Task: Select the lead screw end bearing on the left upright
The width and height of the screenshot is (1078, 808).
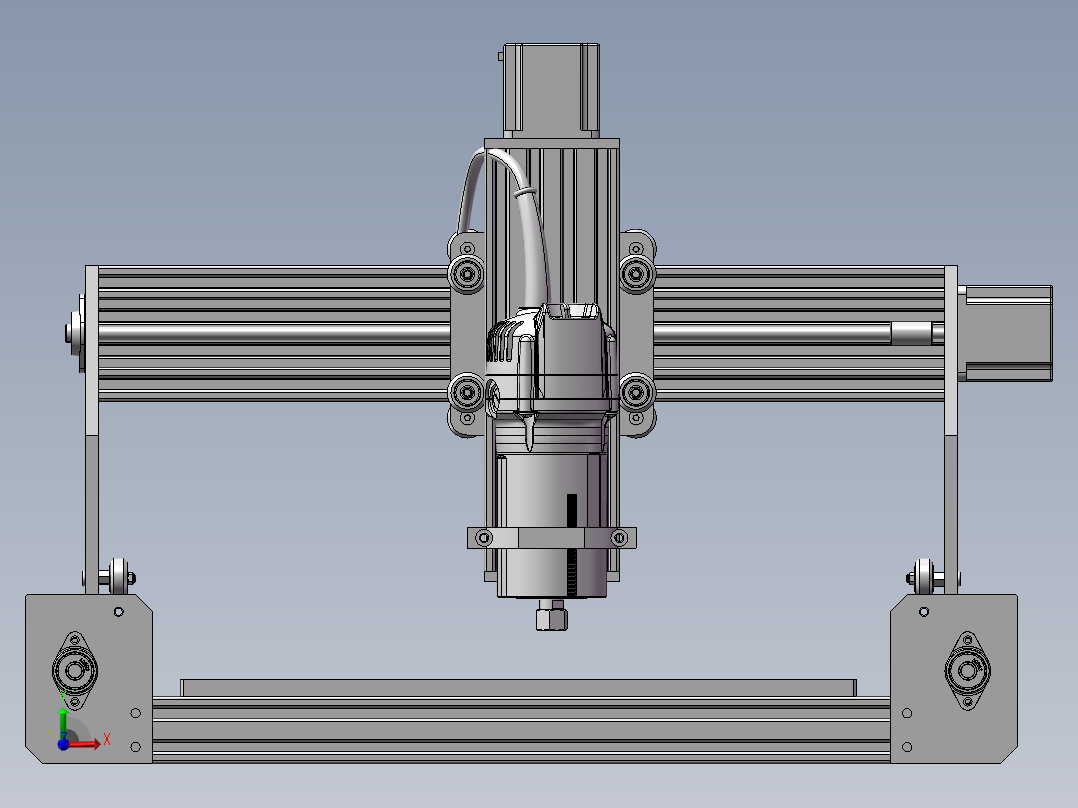Action: click(74, 334)
